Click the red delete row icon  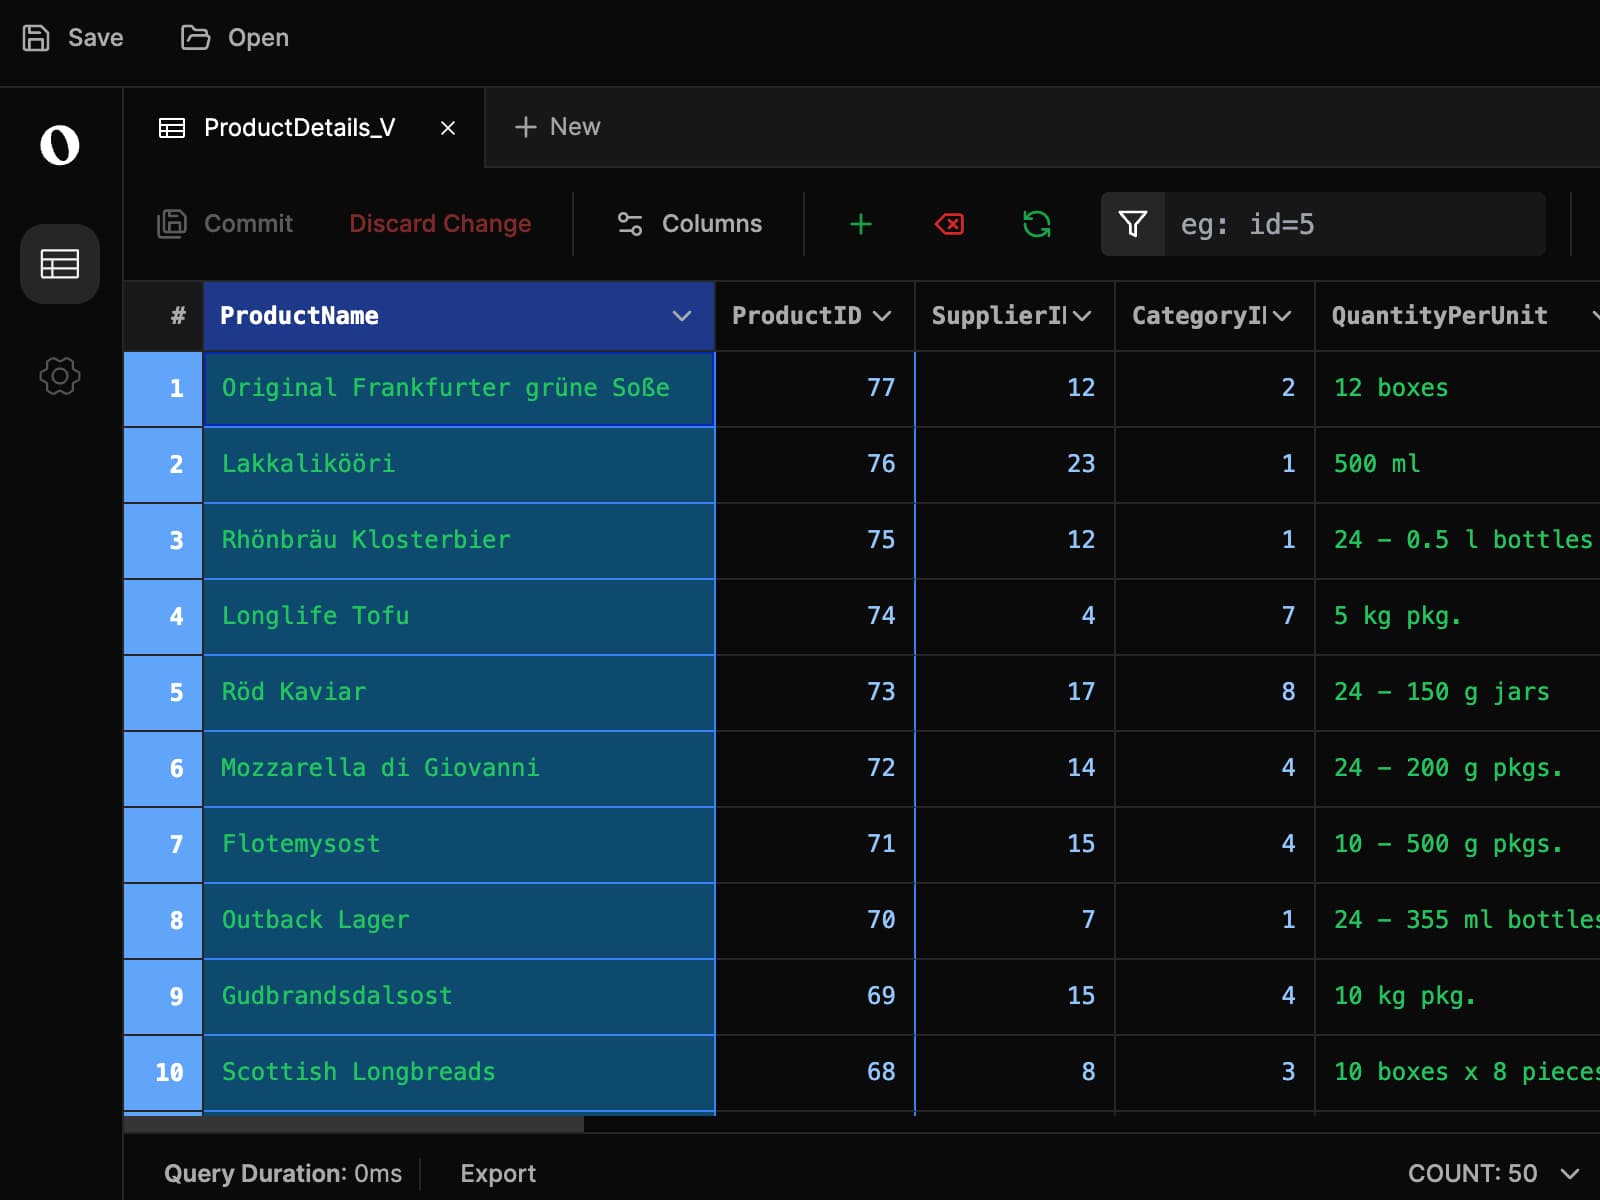[x=949, y=224]
